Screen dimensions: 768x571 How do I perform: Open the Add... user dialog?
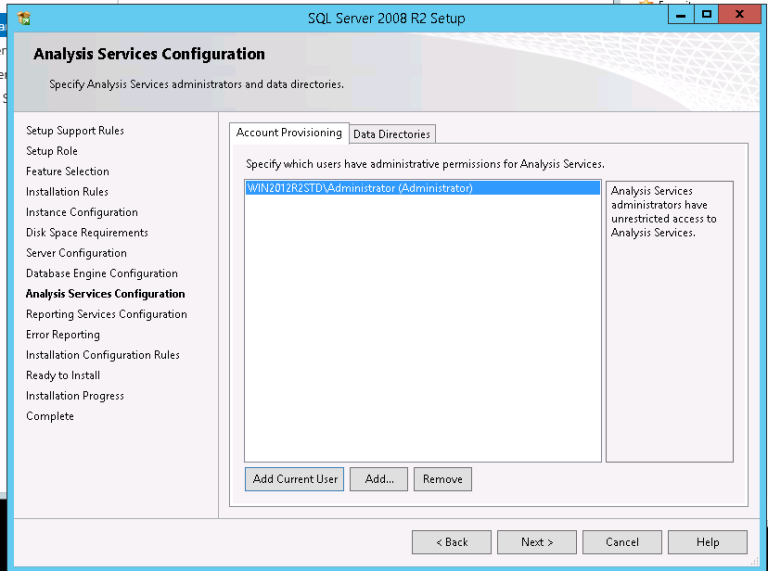379,479
